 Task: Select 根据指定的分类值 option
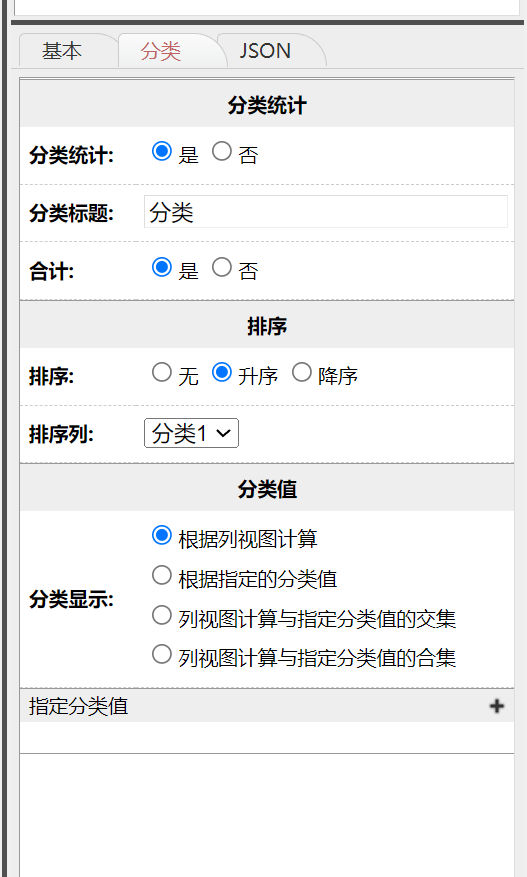[162, 575]
